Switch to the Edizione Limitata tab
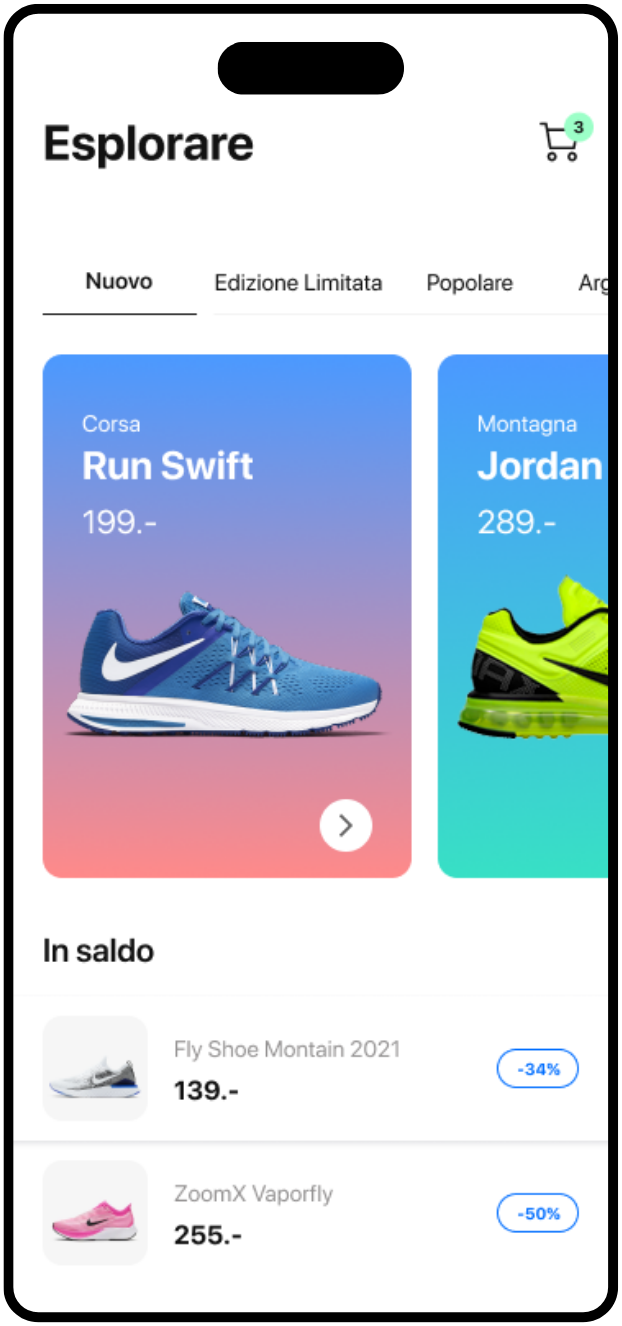Screen dimensions: 622x1326 point(298,283)
